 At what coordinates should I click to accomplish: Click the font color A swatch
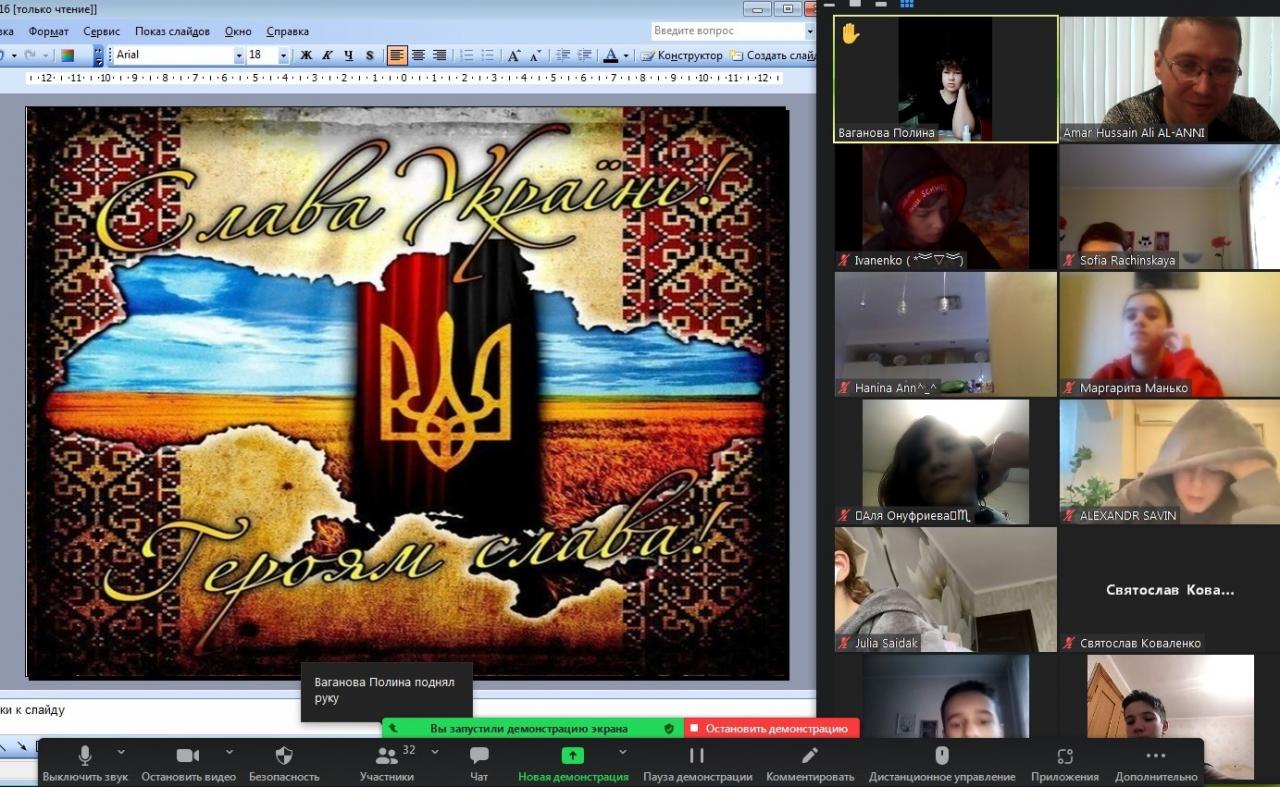(x=610, y=55)
